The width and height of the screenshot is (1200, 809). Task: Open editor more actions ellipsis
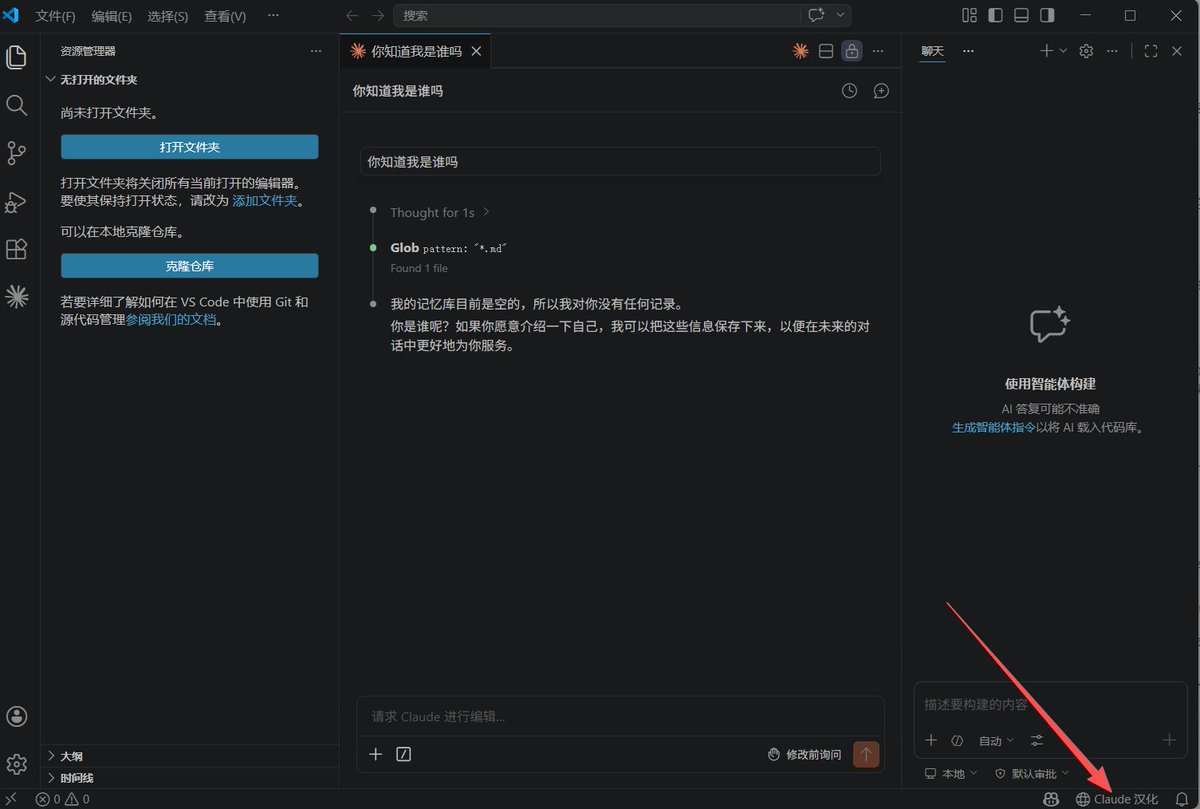pos(878,51)
